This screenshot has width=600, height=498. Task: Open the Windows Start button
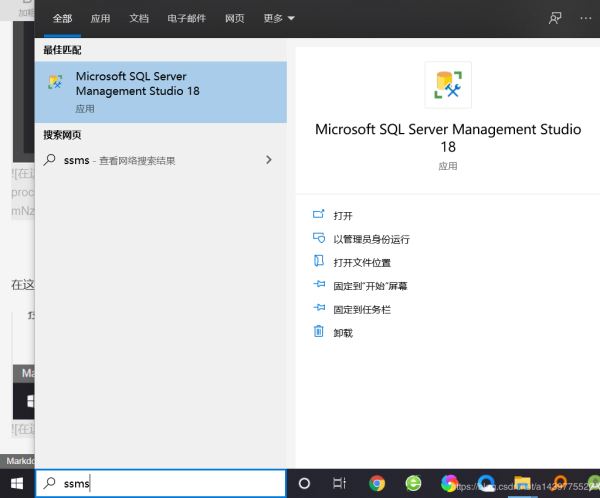17,483
